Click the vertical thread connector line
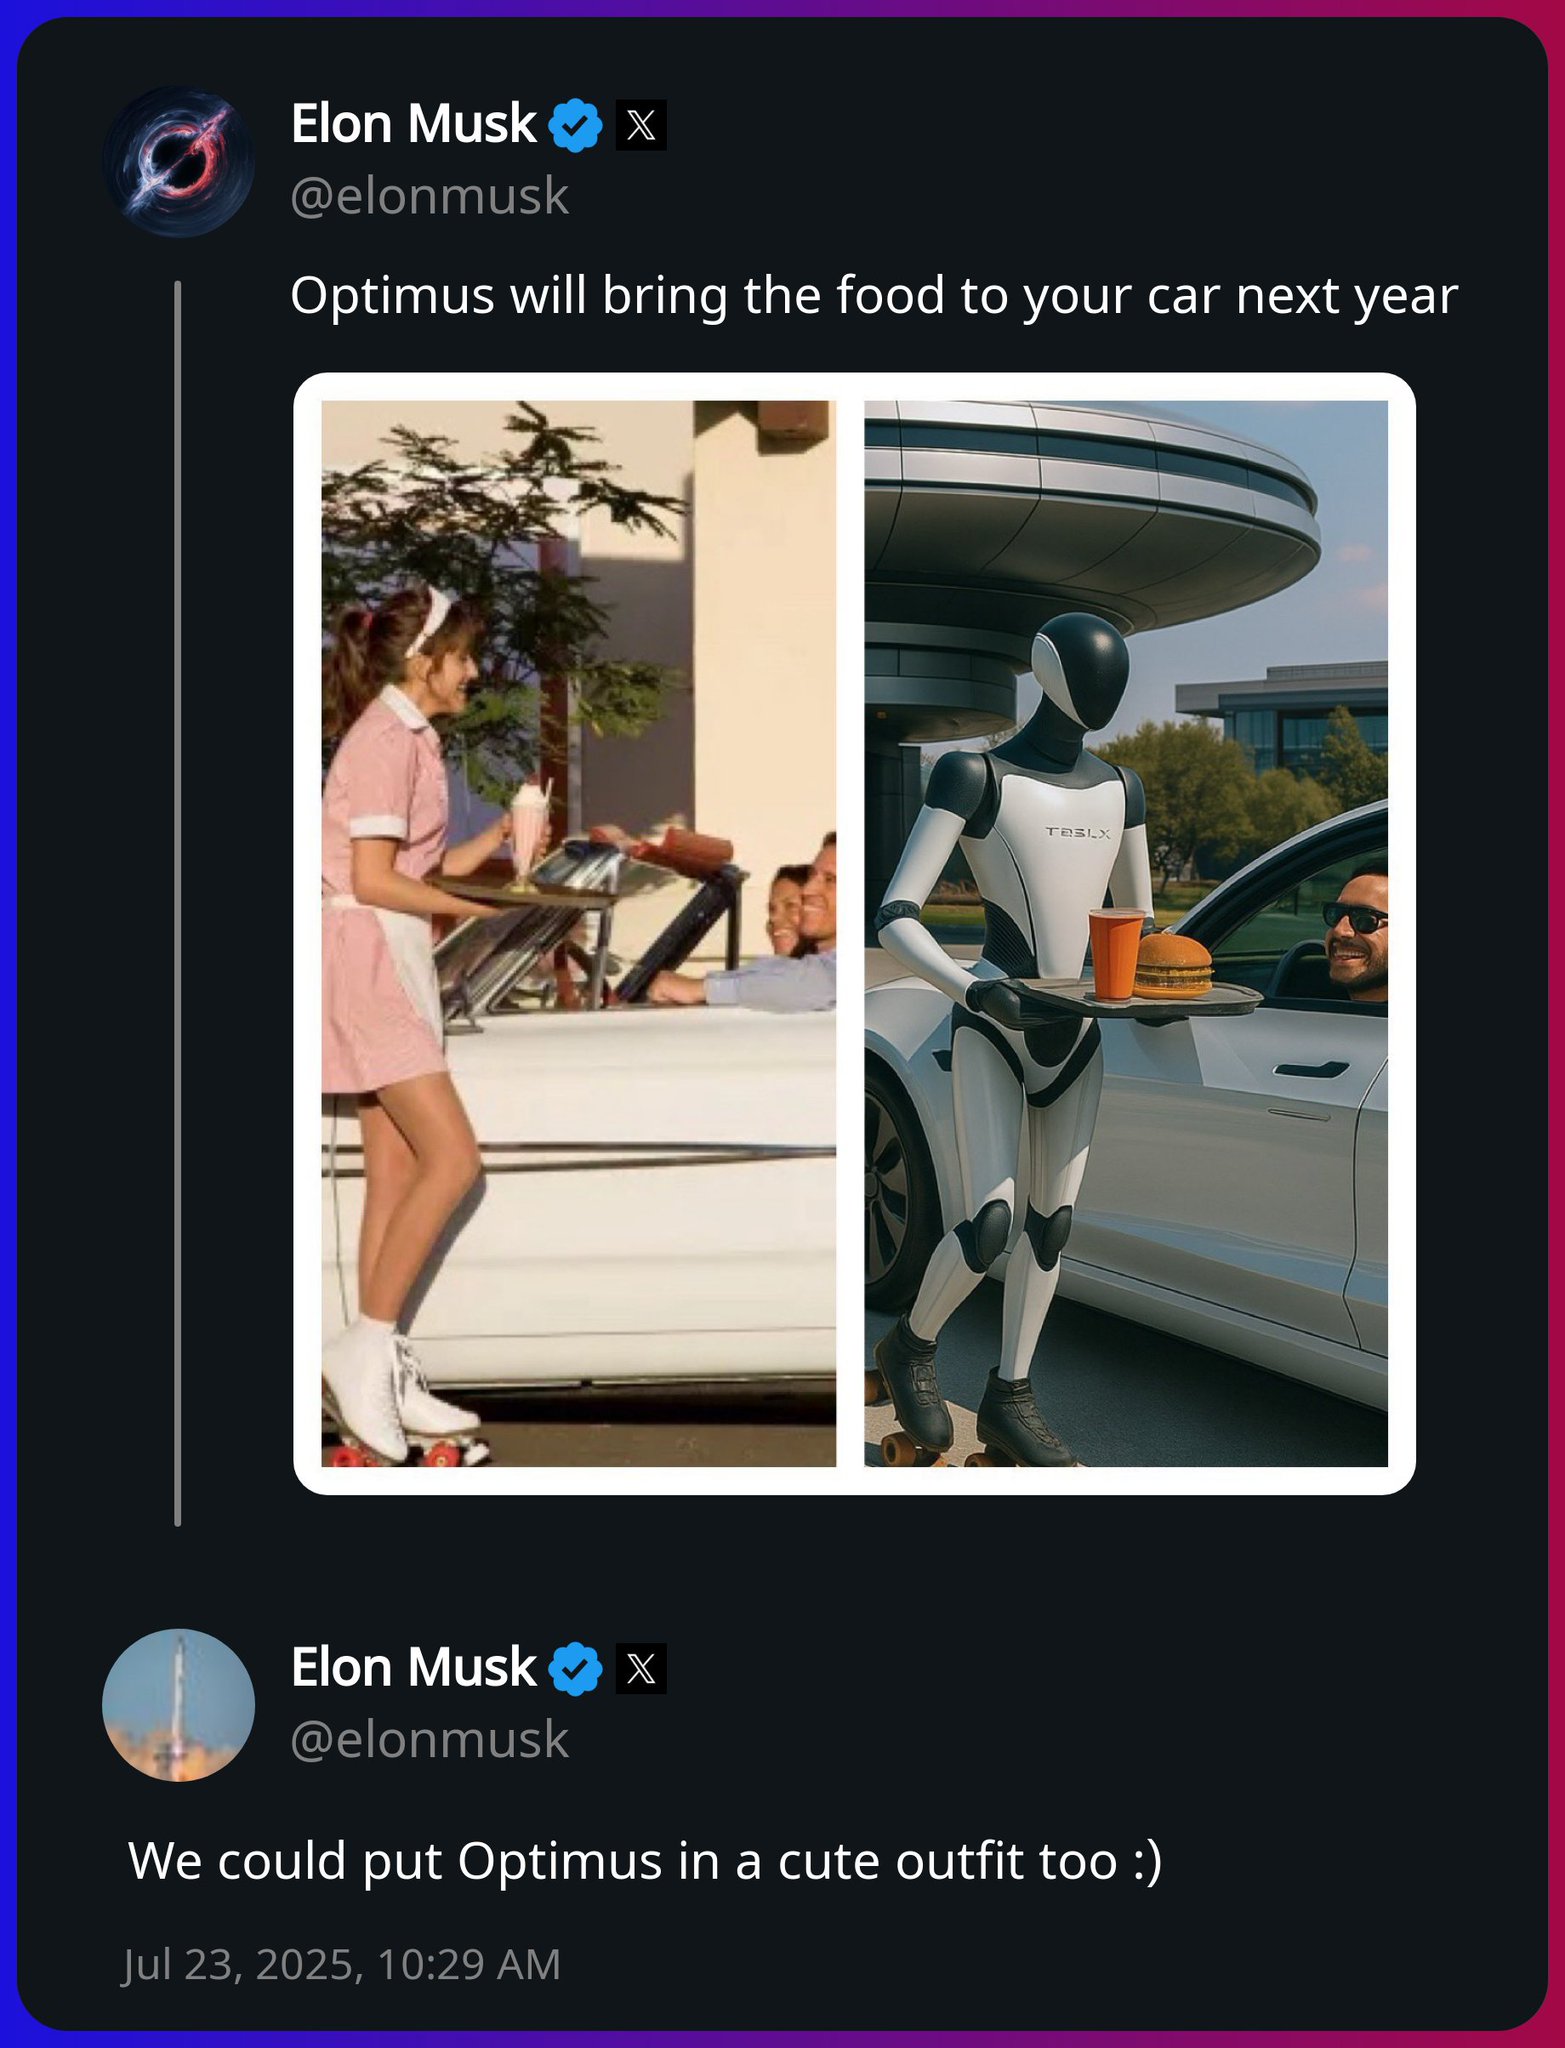This screenshot has height=2048, width=1565. tap(178, 903)
